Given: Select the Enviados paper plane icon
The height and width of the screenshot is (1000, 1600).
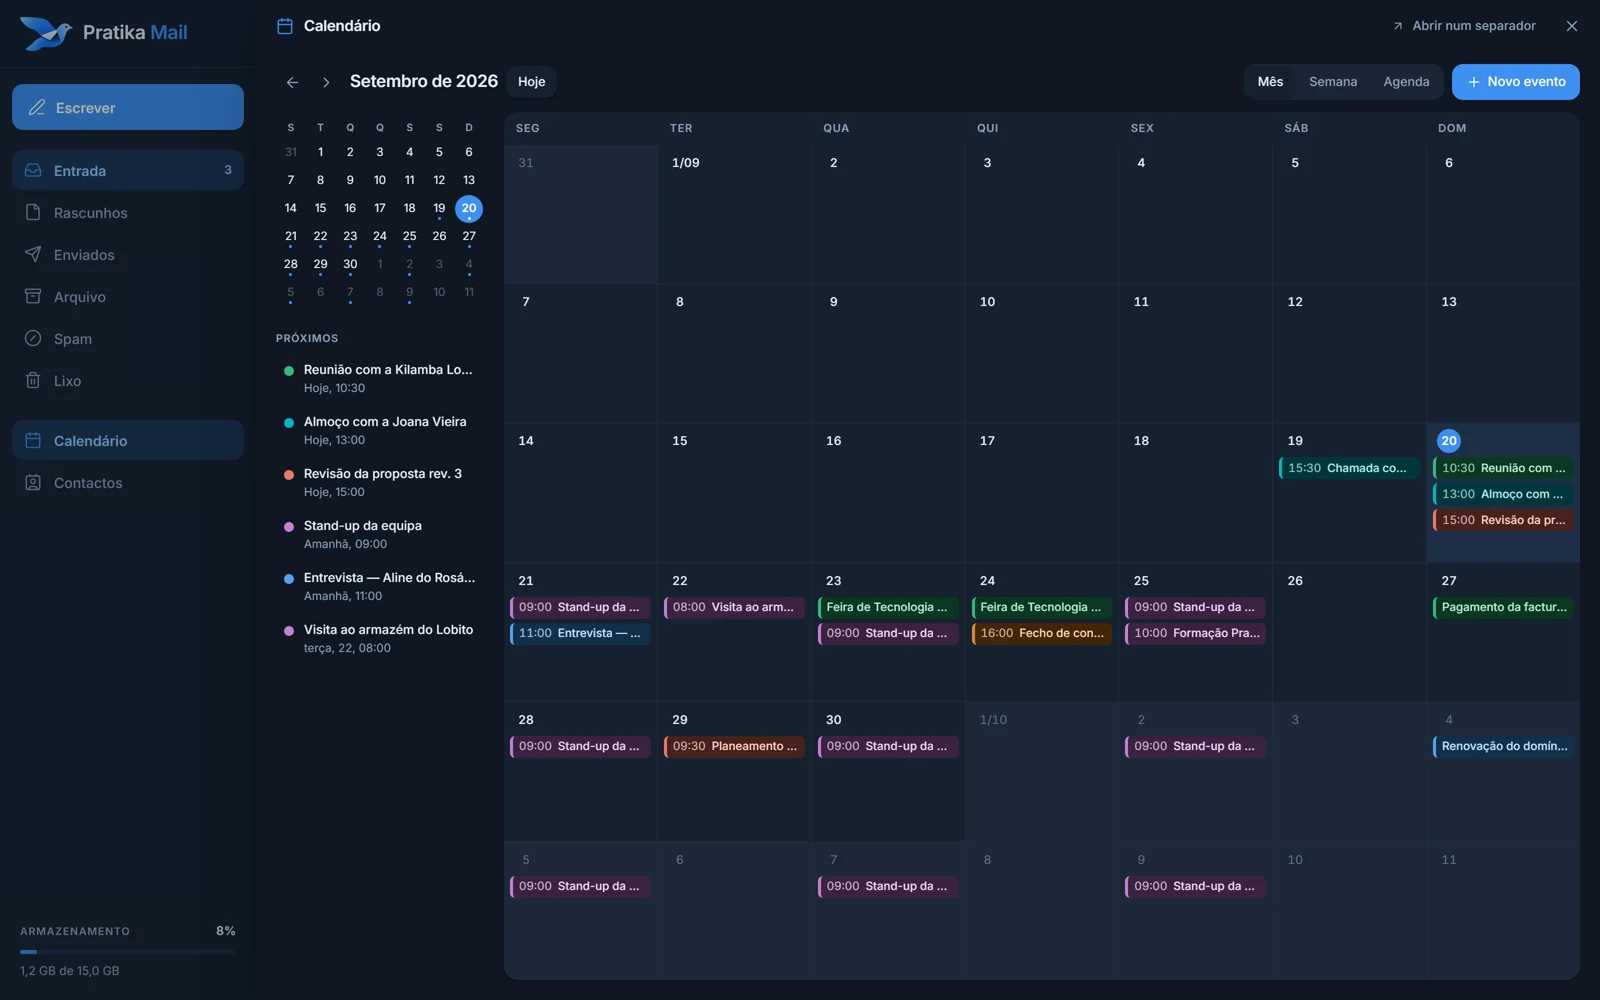Looking at the screenshot, I should (x=33, y=254).
